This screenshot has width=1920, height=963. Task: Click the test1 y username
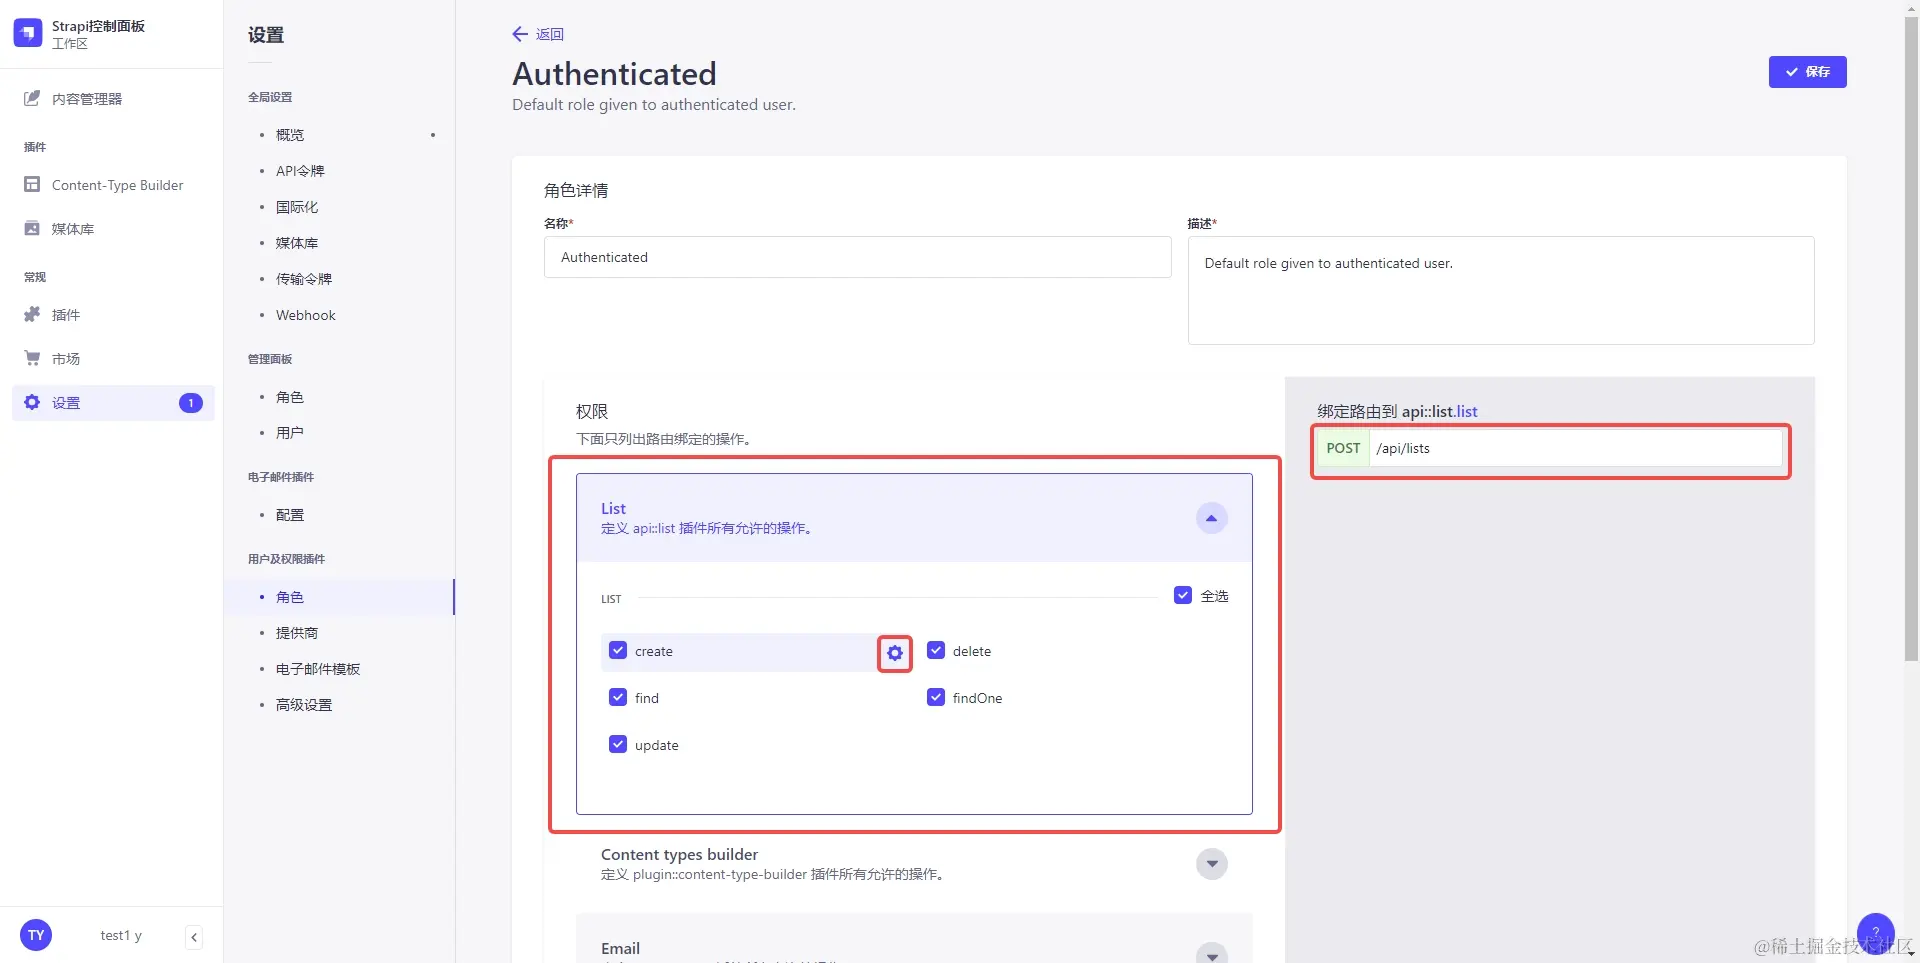tap(121, 935)
